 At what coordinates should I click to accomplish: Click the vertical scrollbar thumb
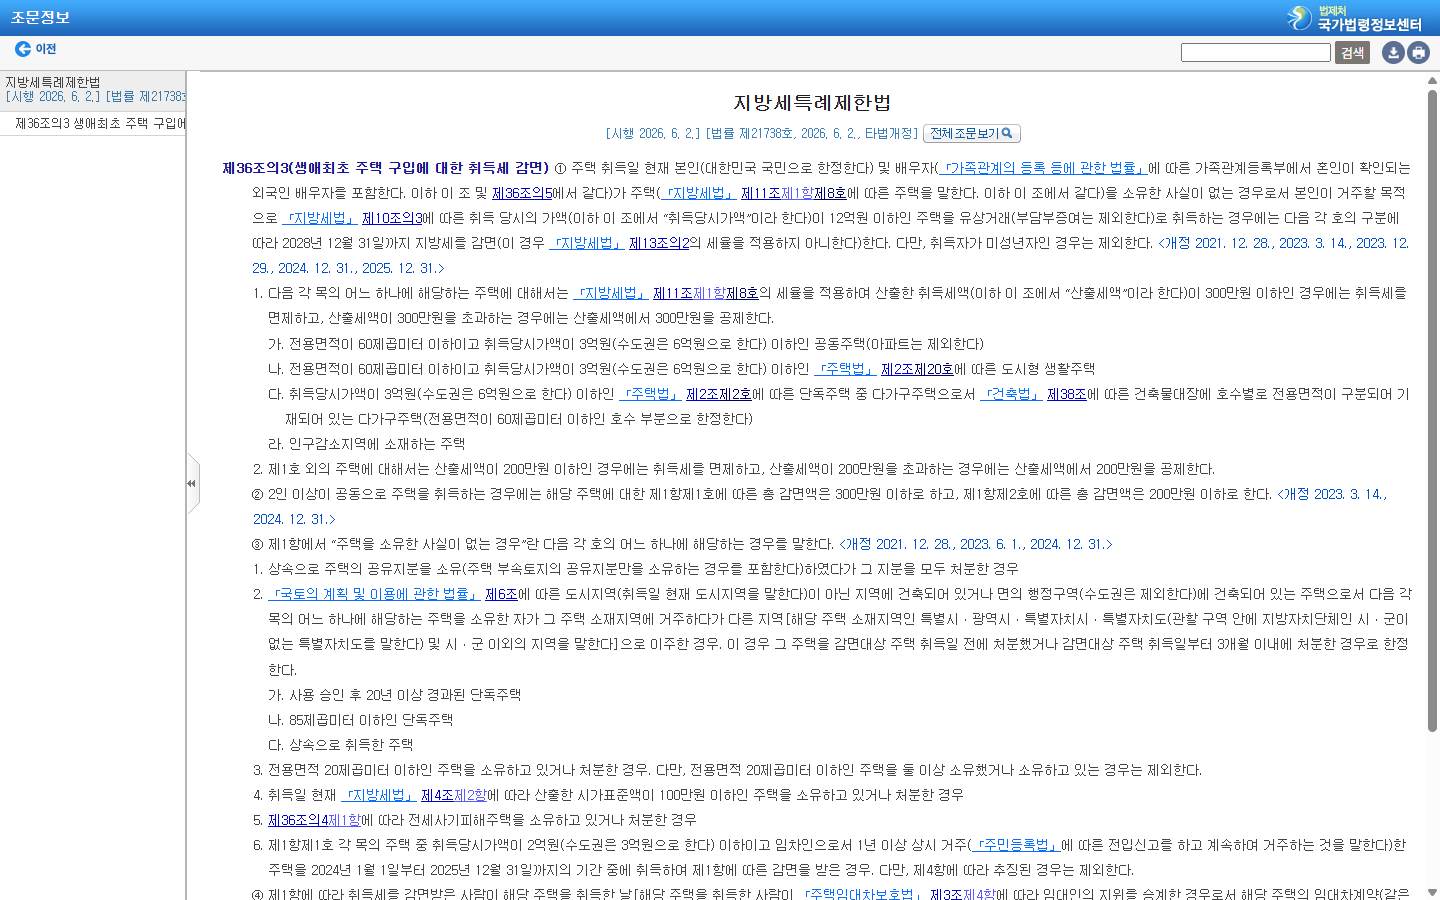click(x=1432, y=410)
